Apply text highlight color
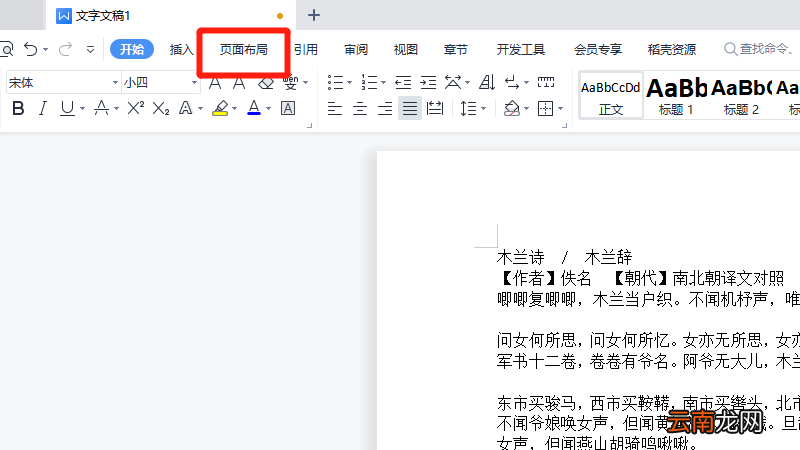 point(220,108)
